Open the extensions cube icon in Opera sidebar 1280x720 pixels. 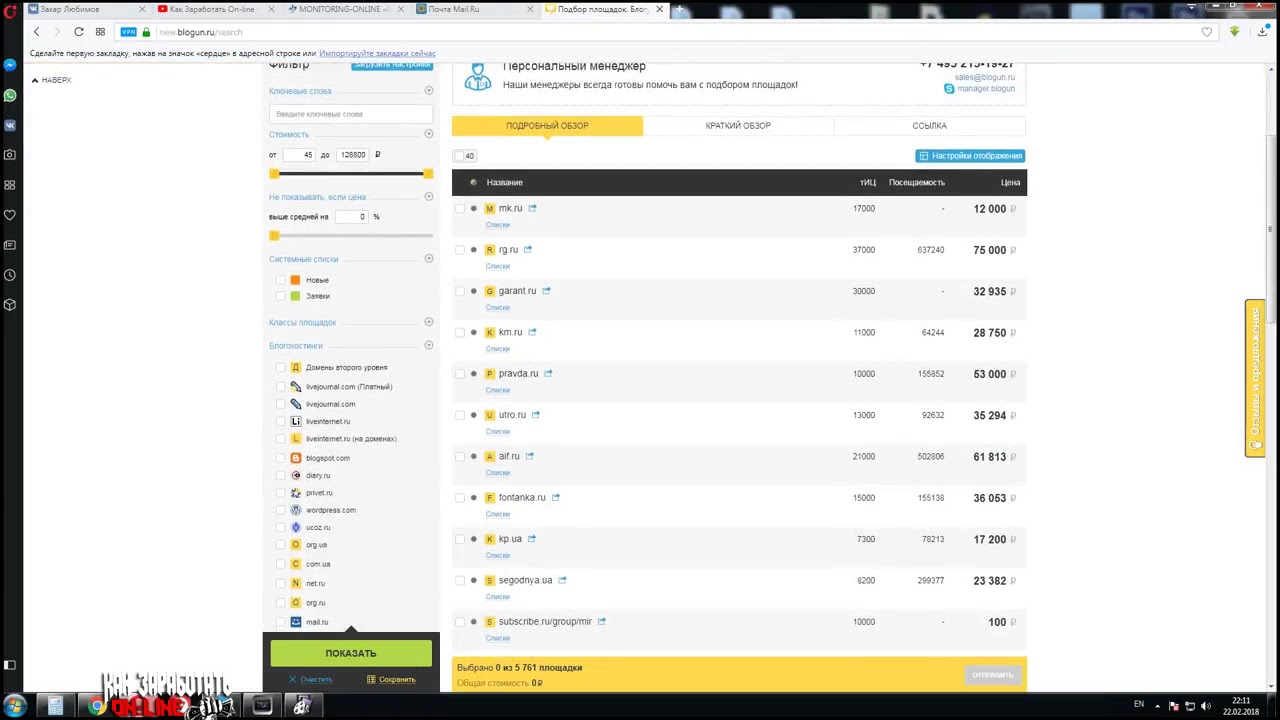tap(10, 305)
